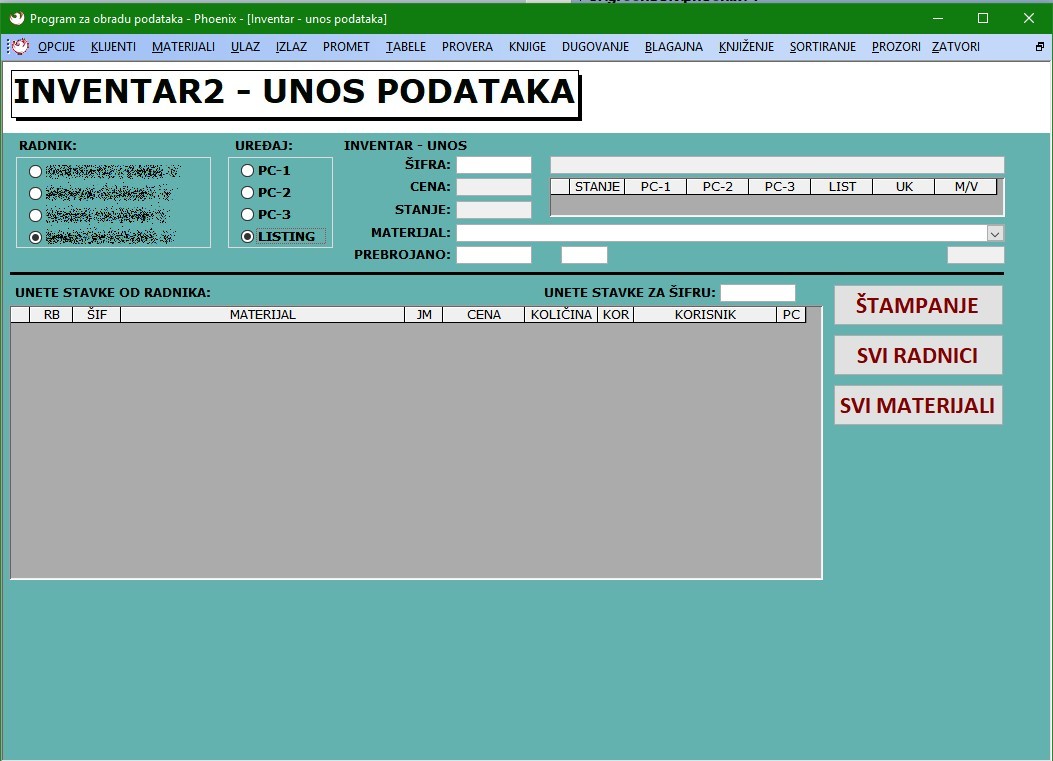The image size is (1053, 761).
Task: Choose the PC-3 radio option
Action: [x=248, y=215]
